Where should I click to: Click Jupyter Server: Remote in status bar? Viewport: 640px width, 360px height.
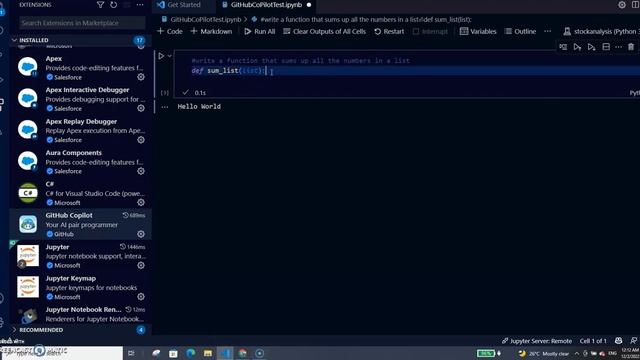tap(537, 341)
